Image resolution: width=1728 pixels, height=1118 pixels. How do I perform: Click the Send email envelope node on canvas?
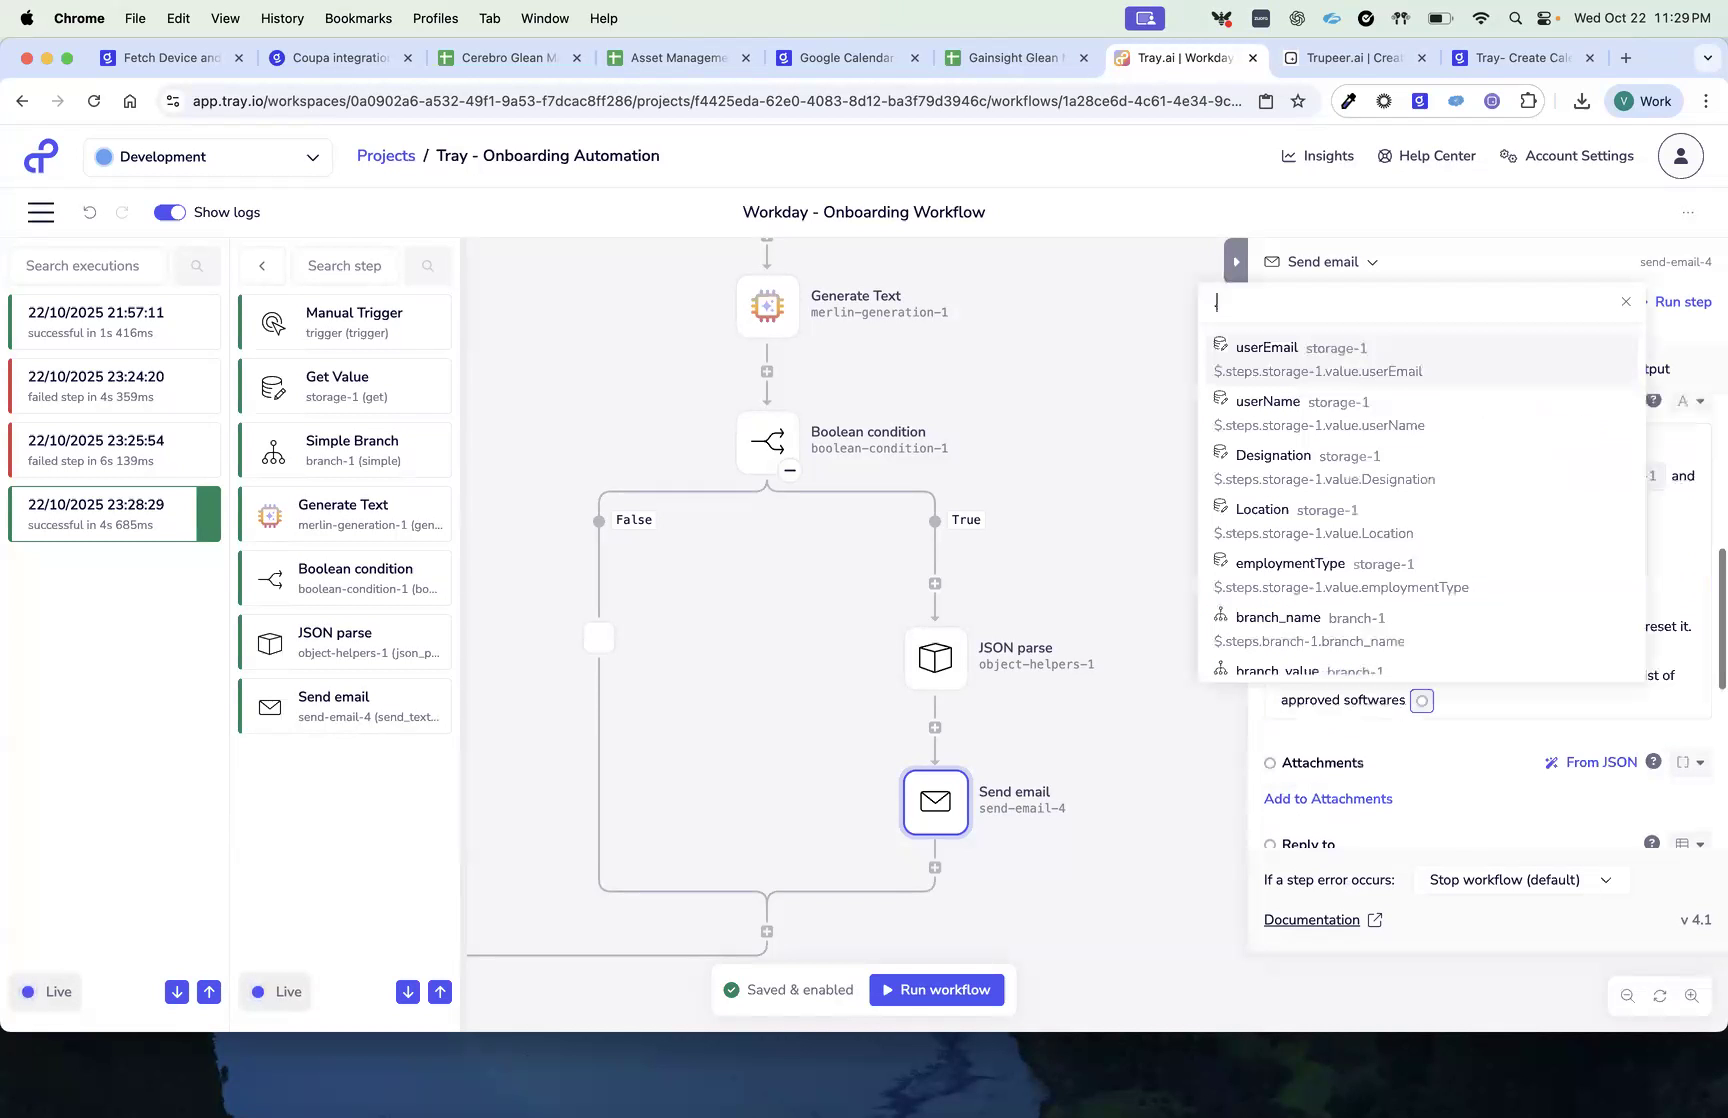click(935, 801)
